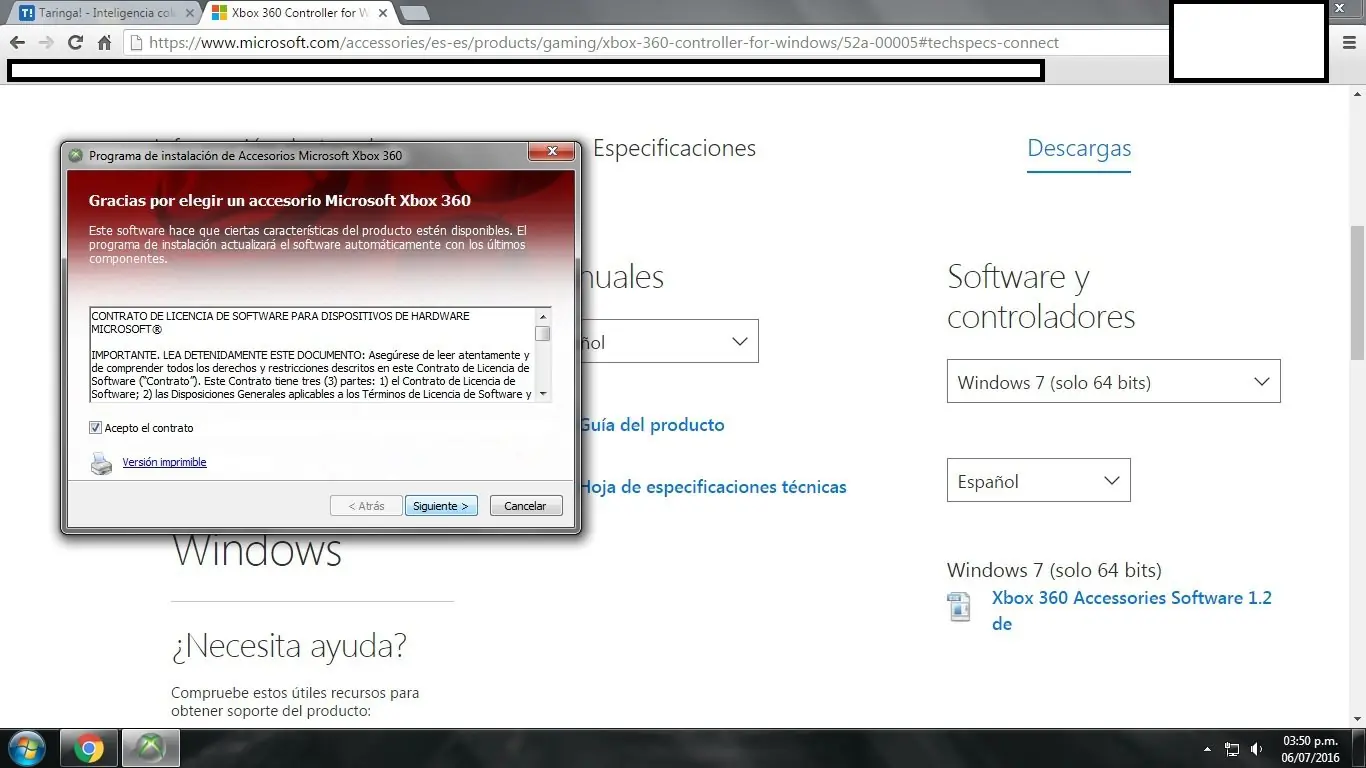Switch to the Taringa! browser tab
Screen dimensions: 1366x768
click(103, 13)
